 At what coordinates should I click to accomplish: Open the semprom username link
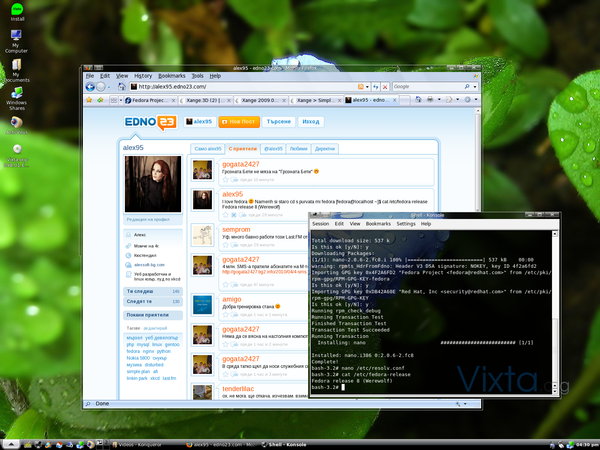point(236,230)
